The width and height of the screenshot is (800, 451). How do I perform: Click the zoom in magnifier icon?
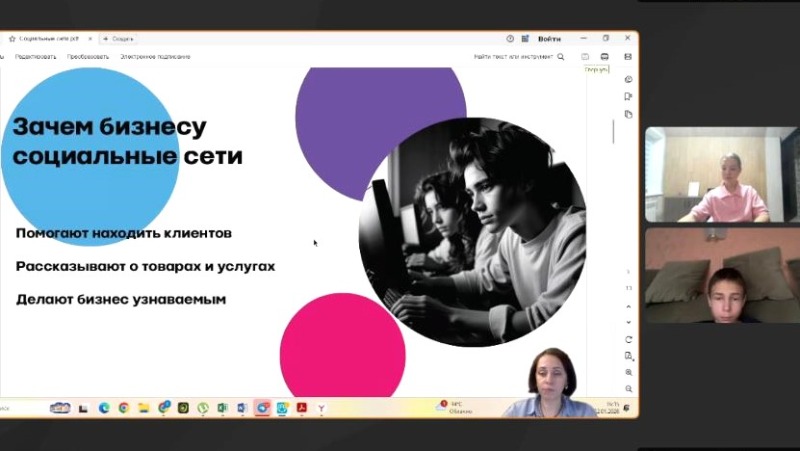[629, 372]
